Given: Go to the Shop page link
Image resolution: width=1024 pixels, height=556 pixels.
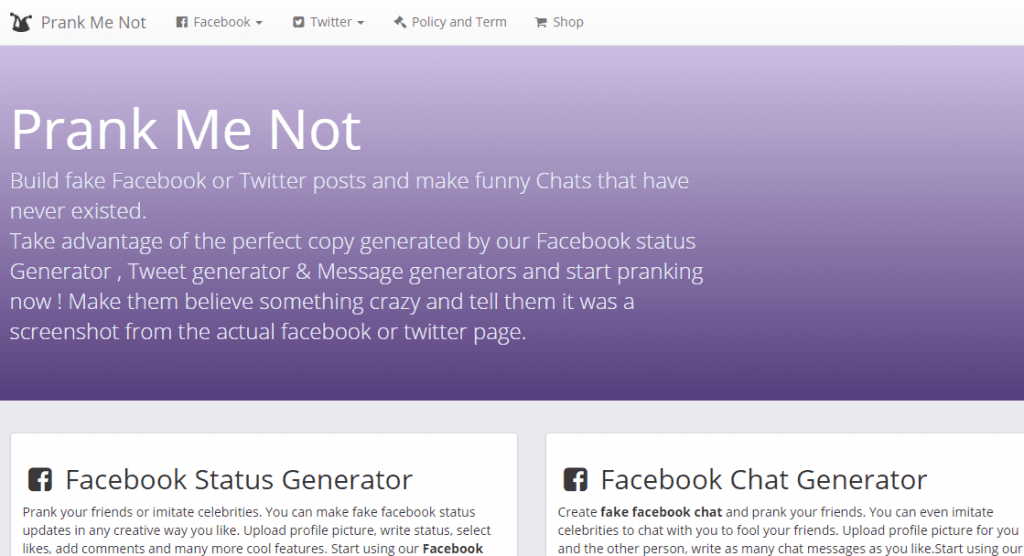Looking at the screenshot, I should pyautogui.click(x=568, y=22).
